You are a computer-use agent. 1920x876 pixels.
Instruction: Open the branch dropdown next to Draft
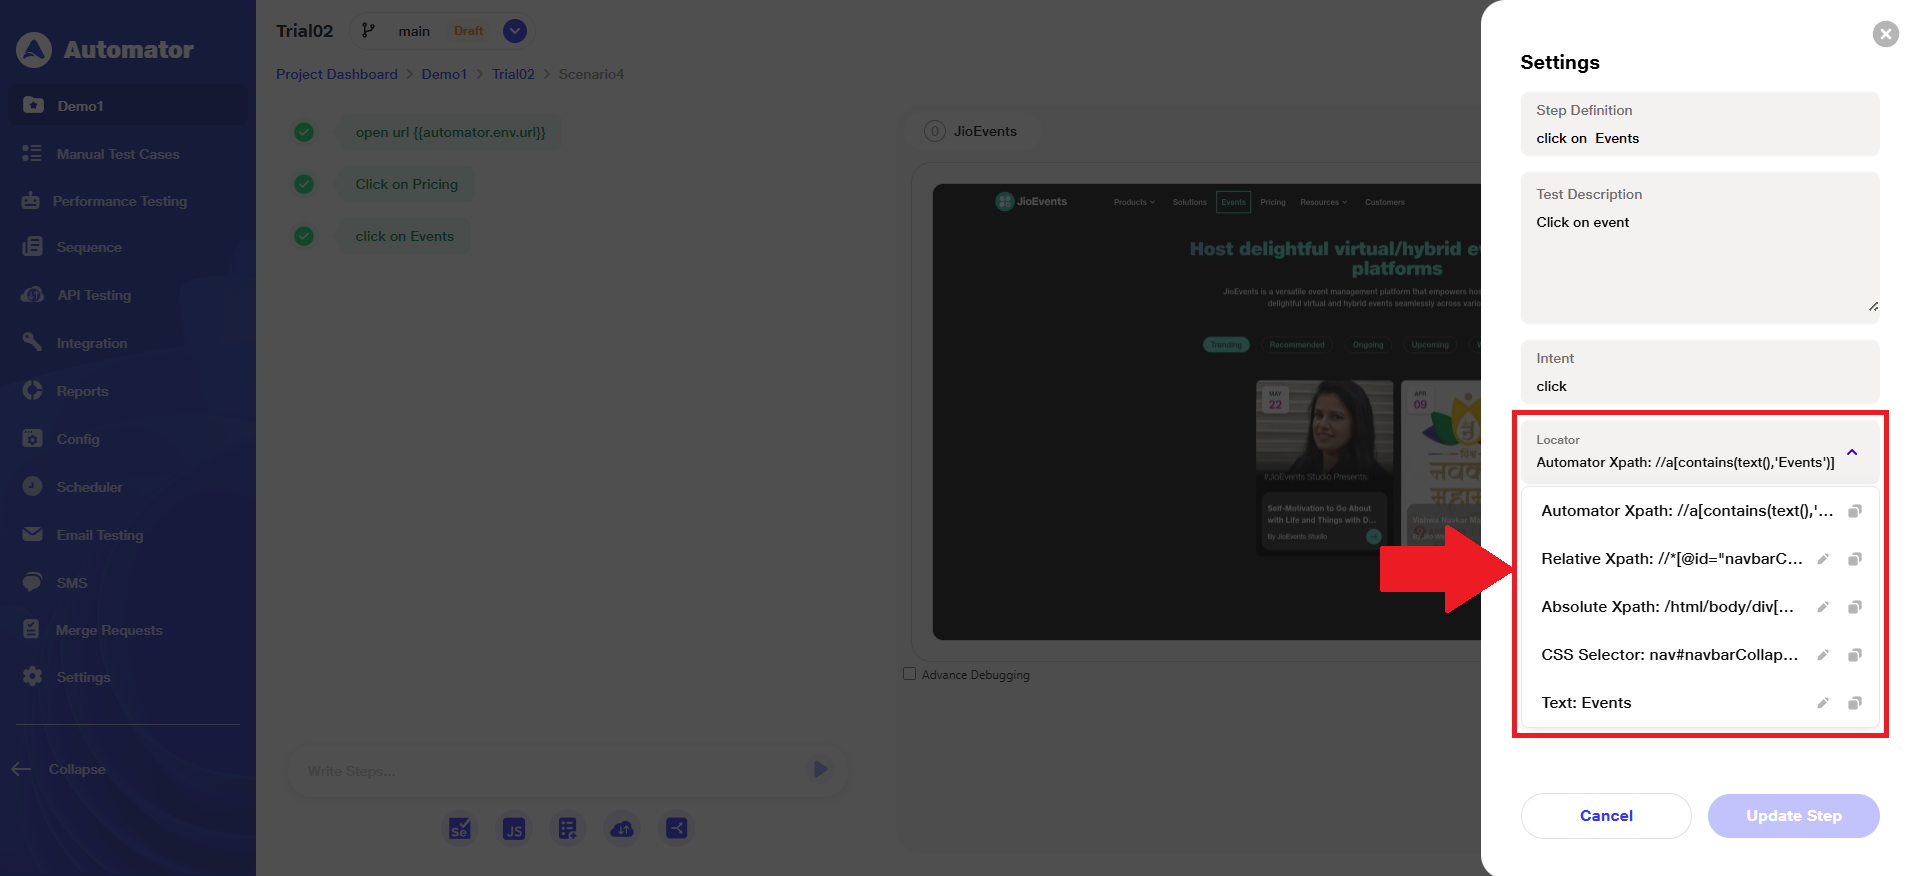tap(515, 31)
